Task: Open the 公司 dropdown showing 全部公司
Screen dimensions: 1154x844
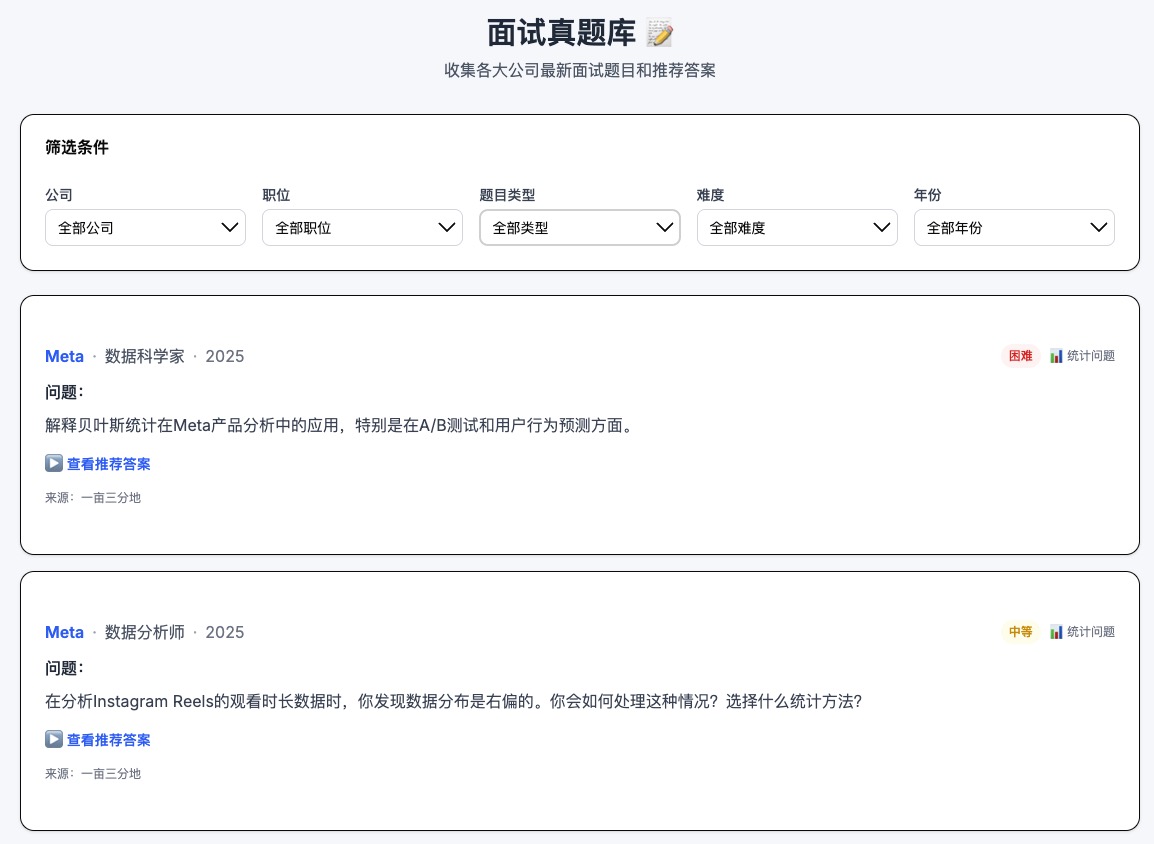Action: pos(145,227)
